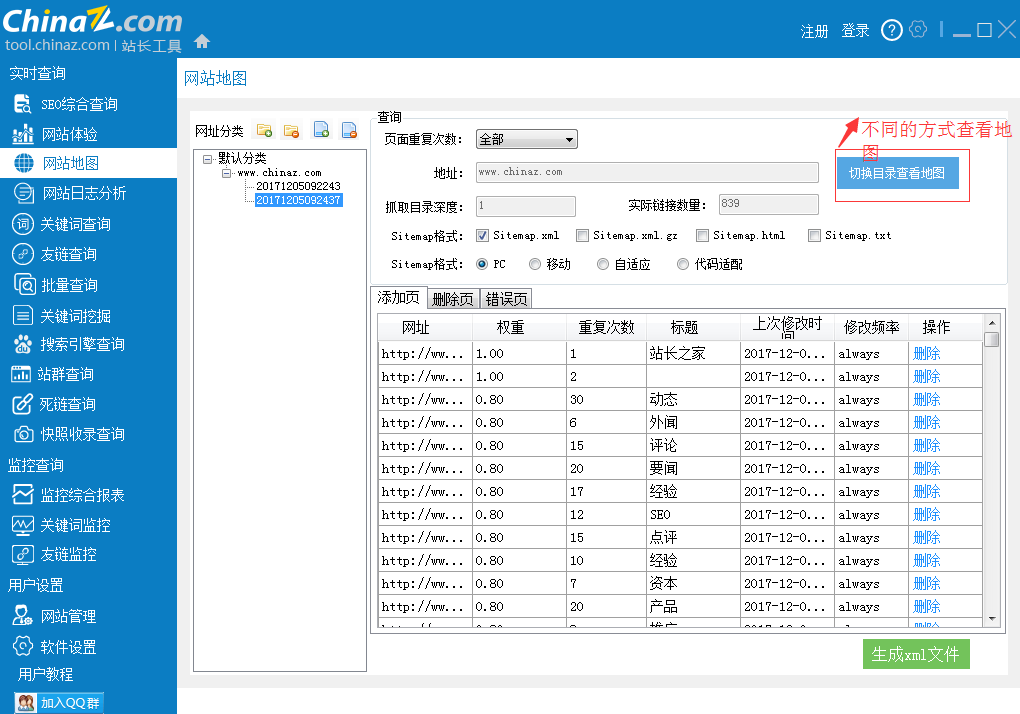
Task: Open 关键词查询 sidebar item
Action: 62,224
